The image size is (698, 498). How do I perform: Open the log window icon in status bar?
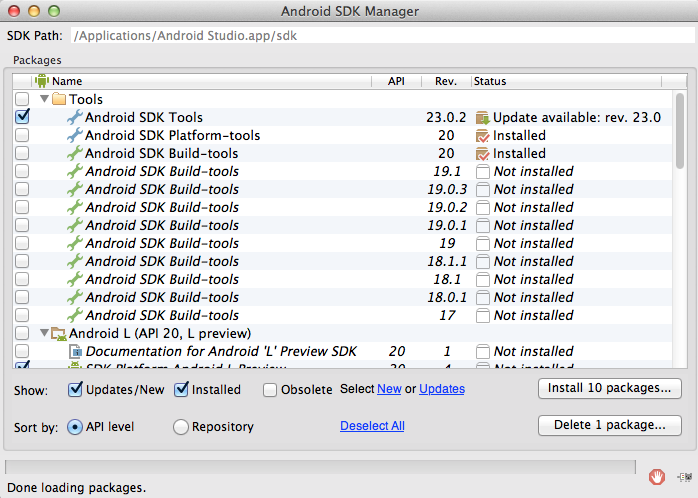(x=685, y=477)
